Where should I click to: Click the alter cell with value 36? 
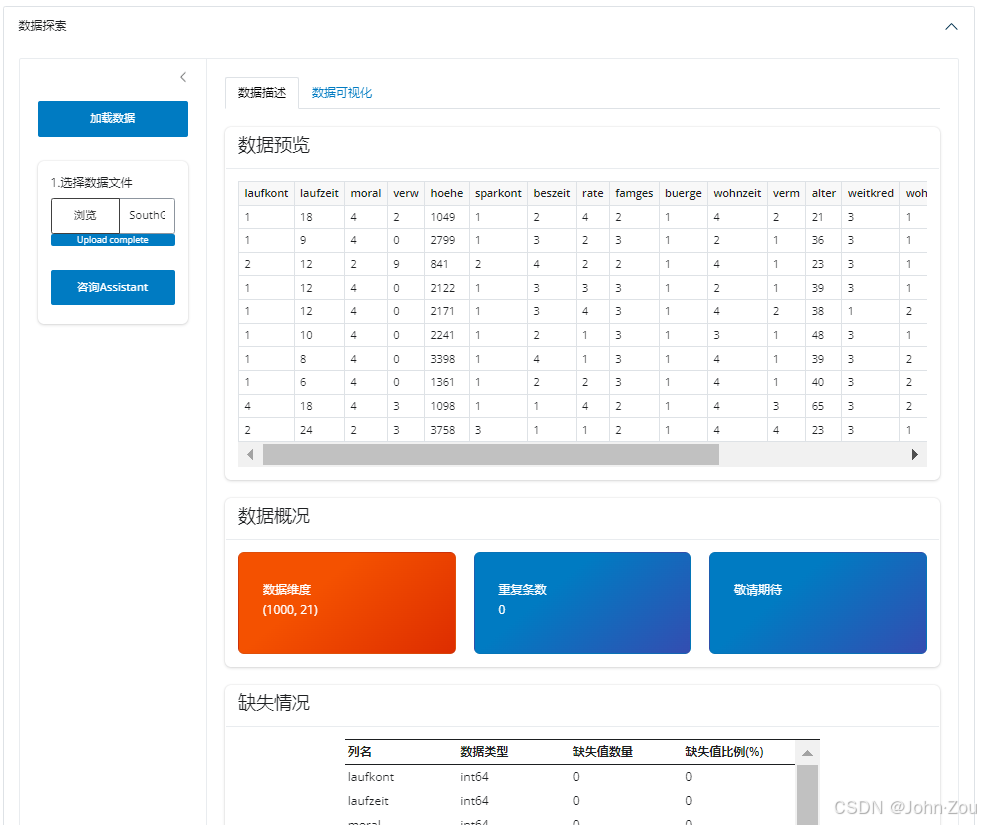(823, 240)
